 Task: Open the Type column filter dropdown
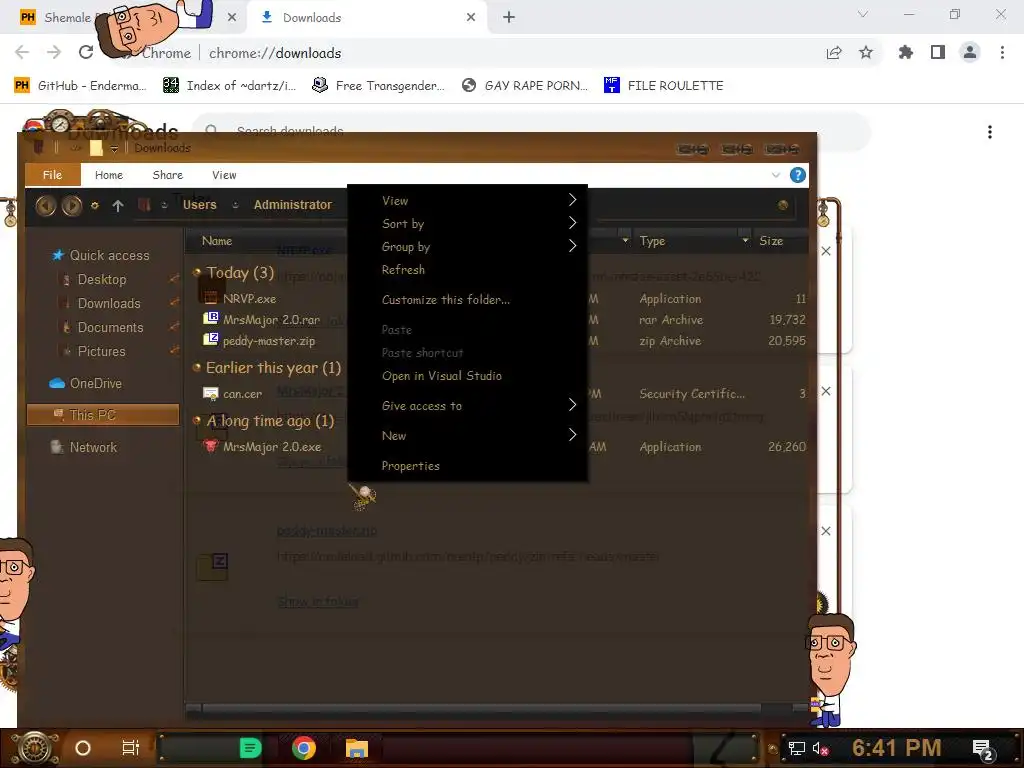click(745, 241)
